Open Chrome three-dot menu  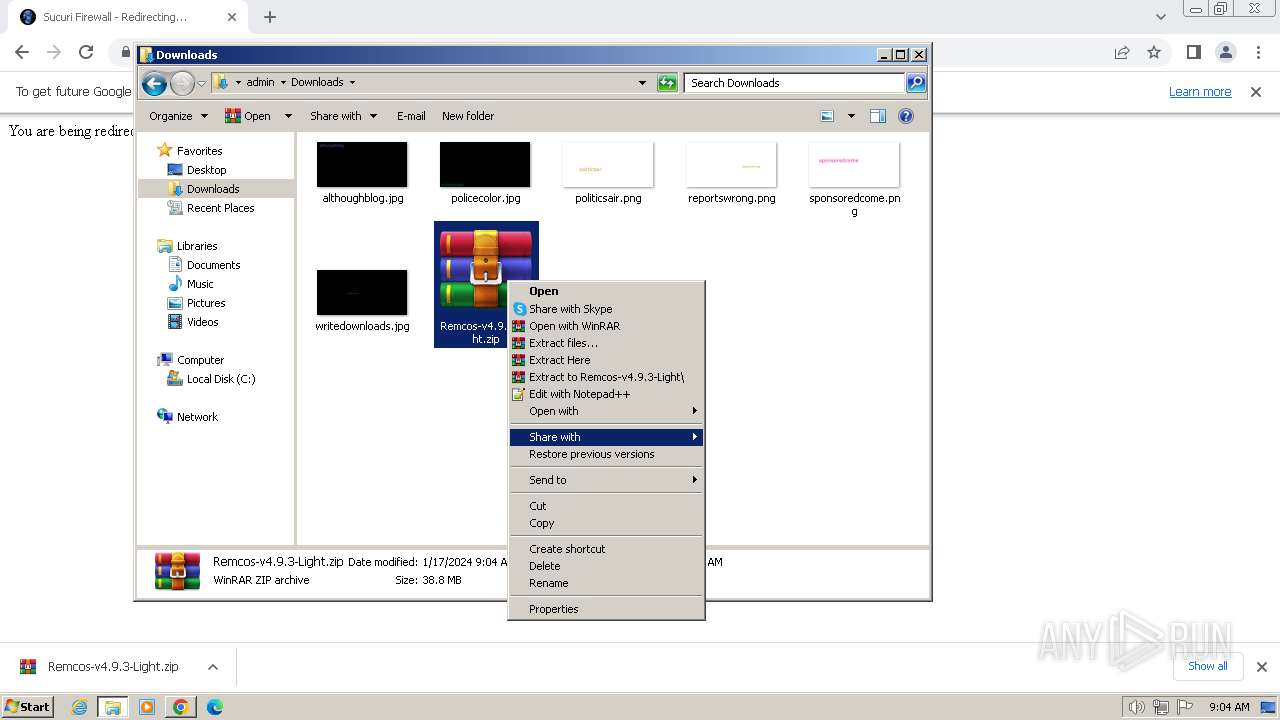click(x=1257, y=52)
